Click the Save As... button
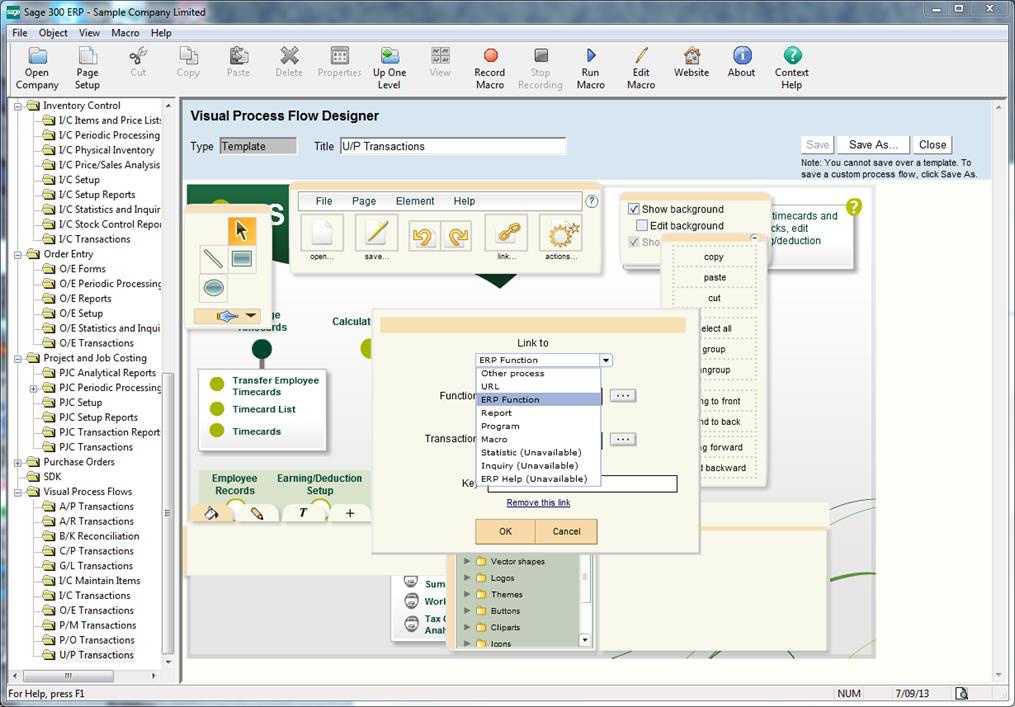 point(873,145)
